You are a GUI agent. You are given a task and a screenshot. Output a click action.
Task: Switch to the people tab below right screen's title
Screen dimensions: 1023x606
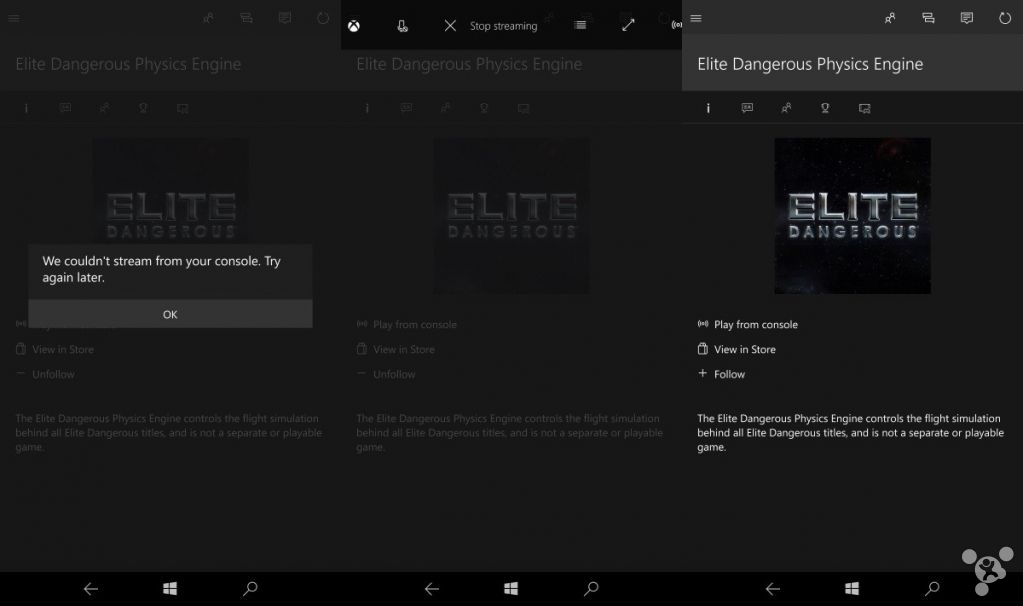[786, 108]
